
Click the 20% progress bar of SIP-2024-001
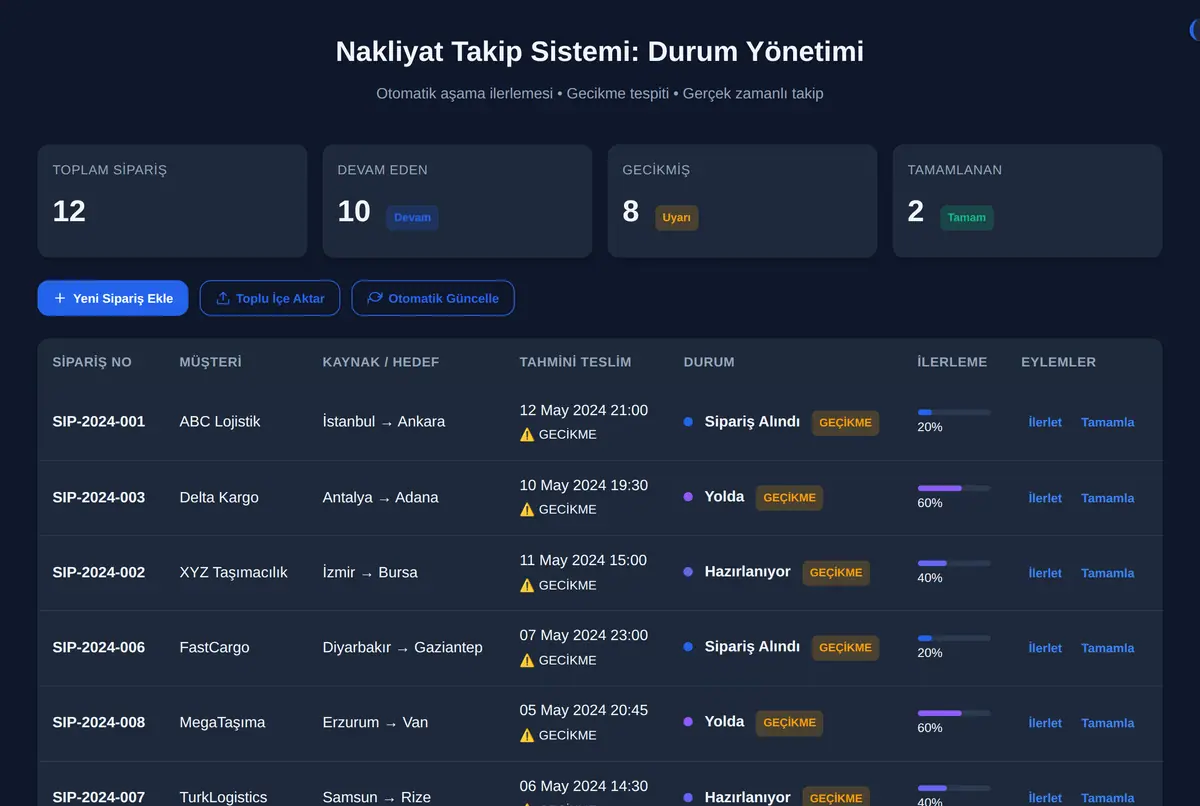pyautogui.click(x=954, y=412)
